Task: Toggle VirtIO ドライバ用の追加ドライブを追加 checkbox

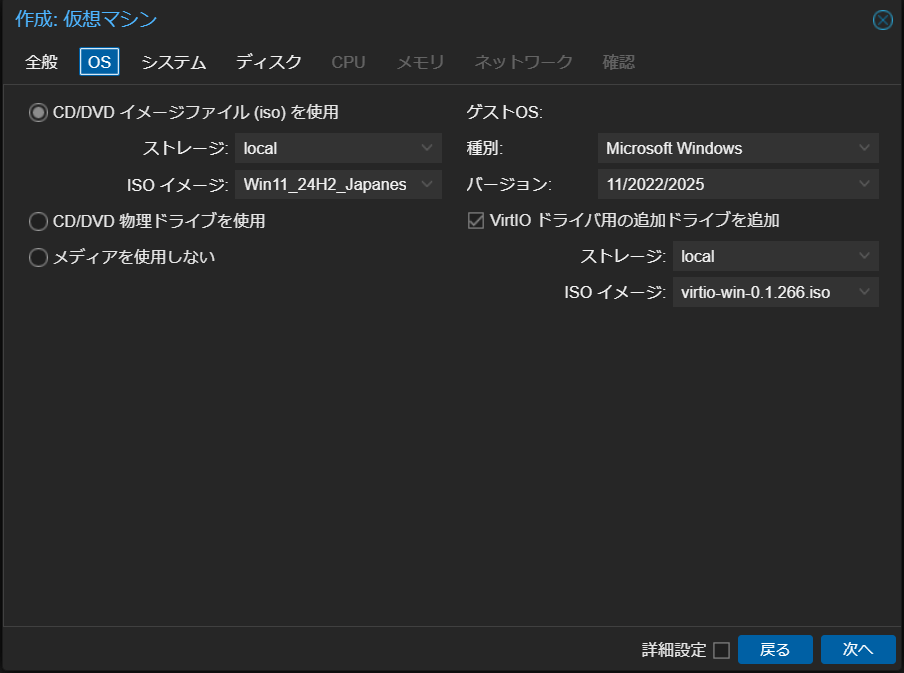Action: coord(476,220)
